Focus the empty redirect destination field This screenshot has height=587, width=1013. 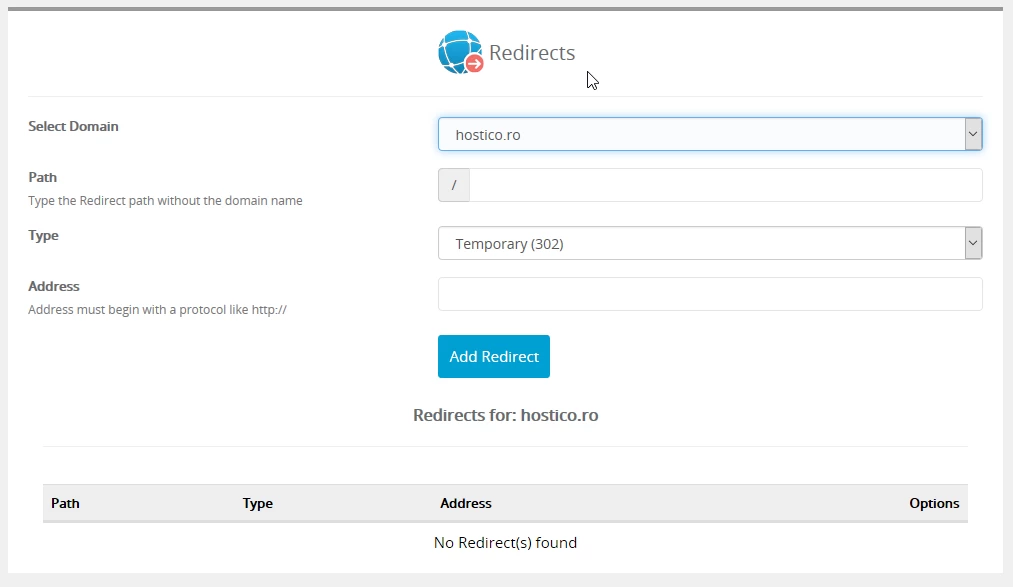coord(710,293)
